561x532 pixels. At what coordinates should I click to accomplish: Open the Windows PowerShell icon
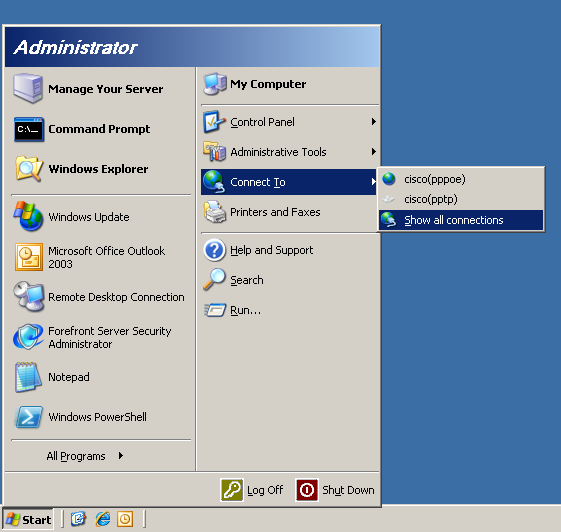29,417
